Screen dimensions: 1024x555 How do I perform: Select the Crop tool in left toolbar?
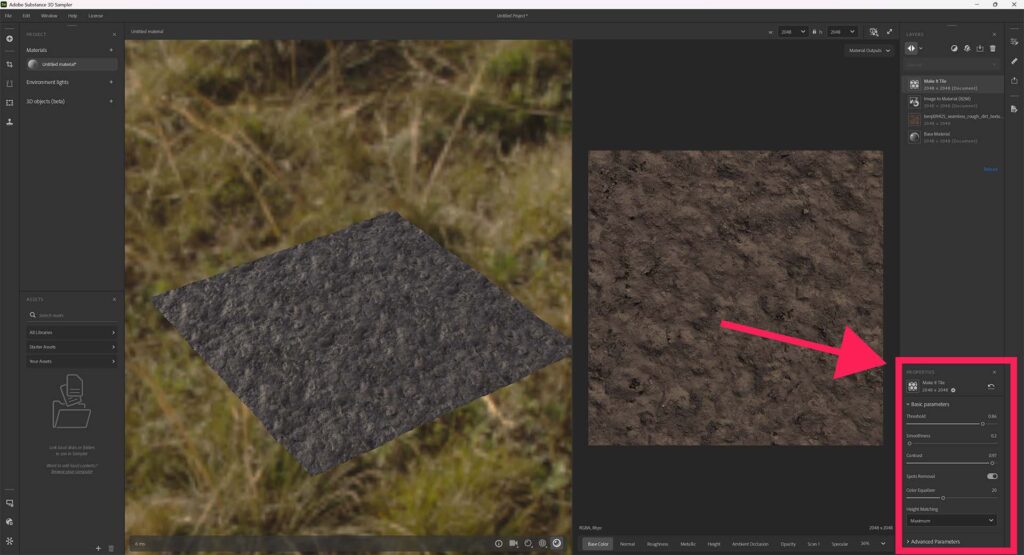pos(9,64)
